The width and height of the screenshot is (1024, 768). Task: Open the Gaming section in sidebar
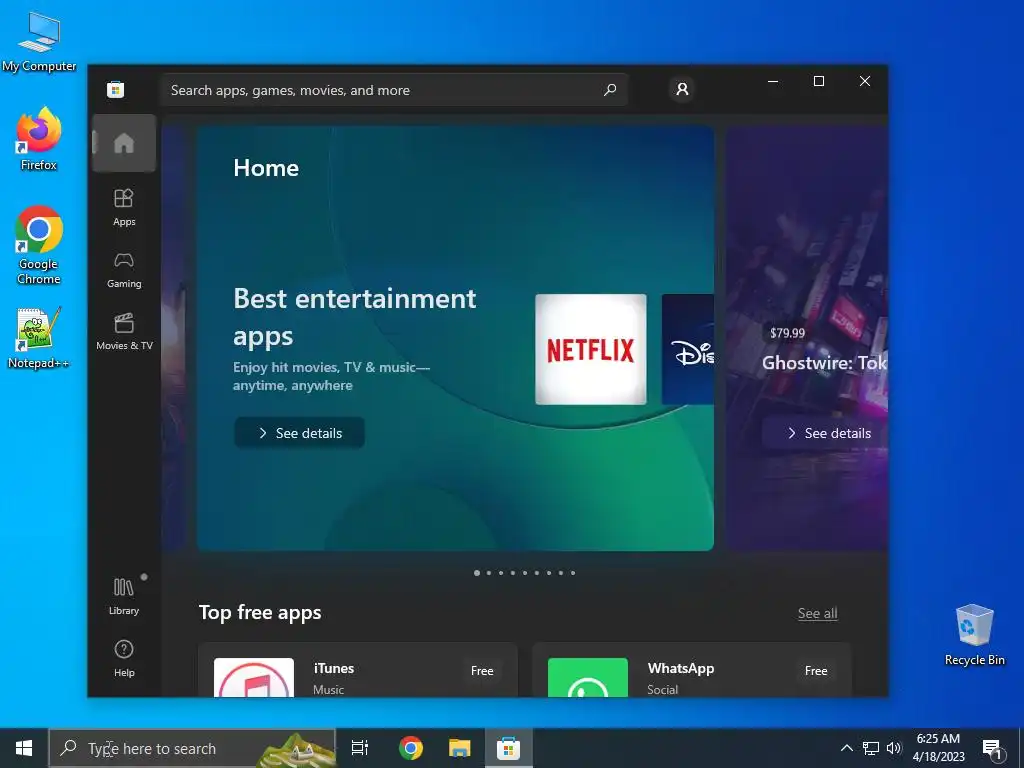(124, 270)
